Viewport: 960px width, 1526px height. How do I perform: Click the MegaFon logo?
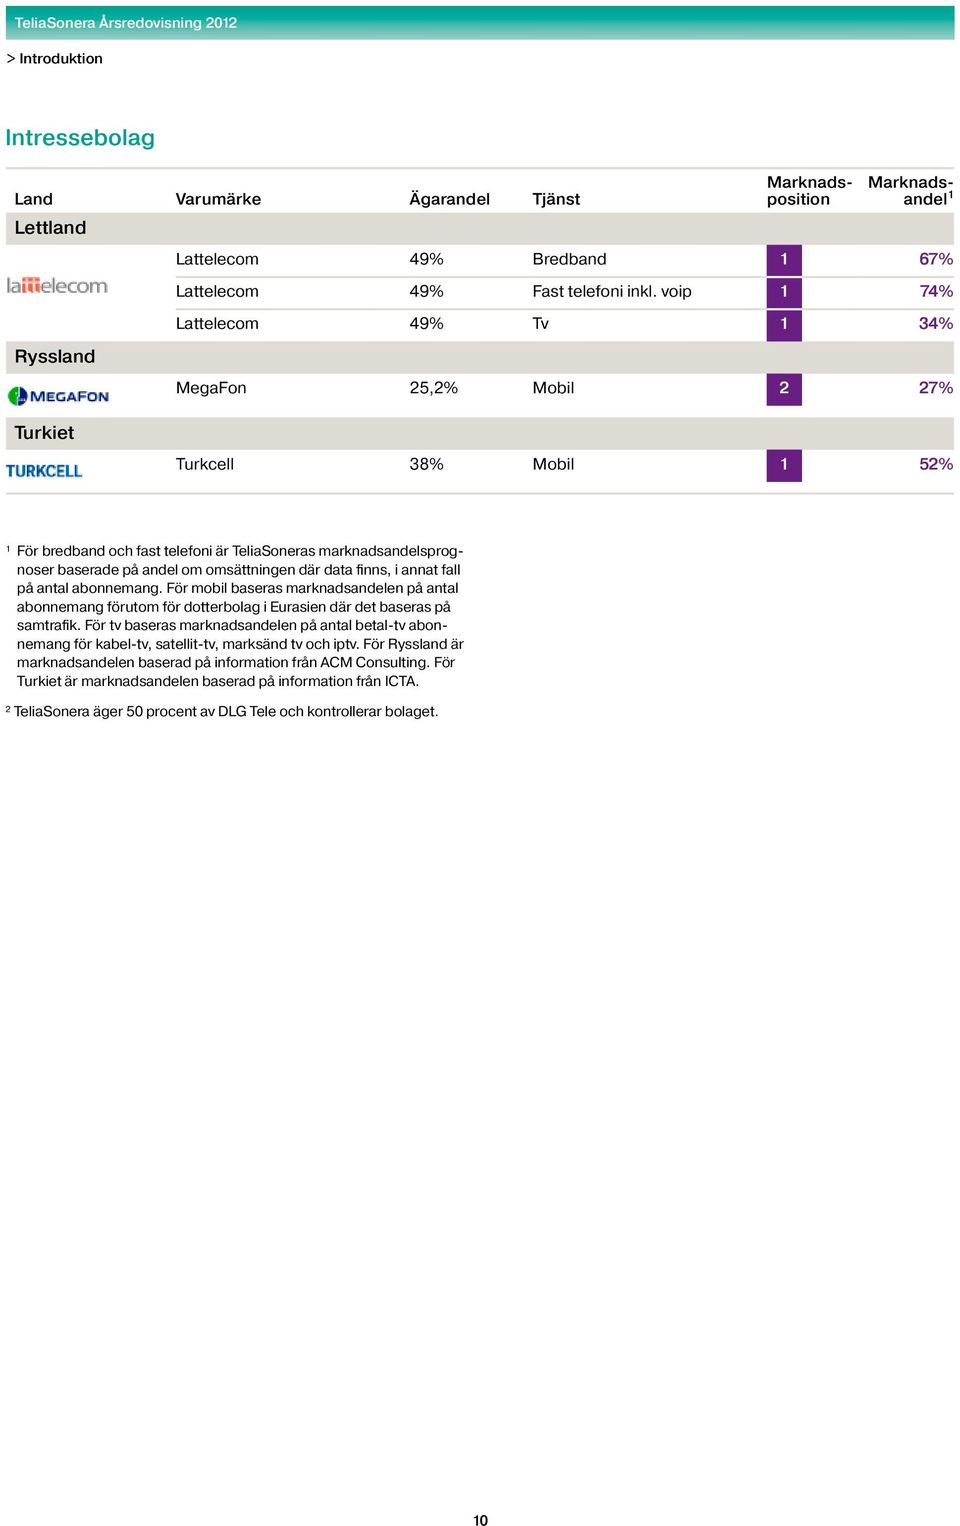coord(58,396)
